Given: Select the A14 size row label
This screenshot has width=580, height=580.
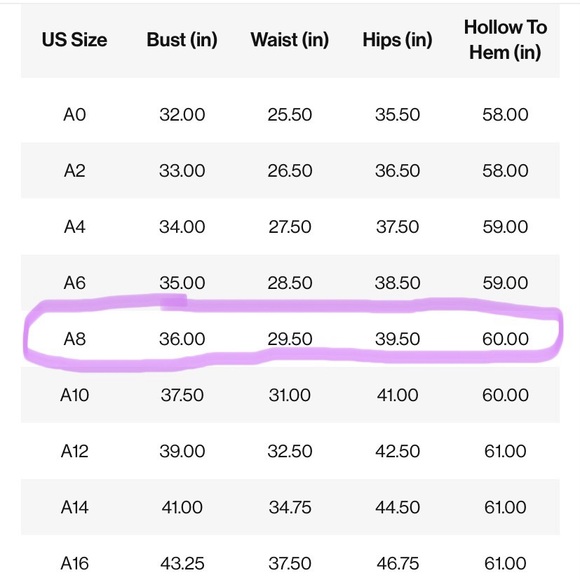Looking at the screenshot, I should point(74,507).
